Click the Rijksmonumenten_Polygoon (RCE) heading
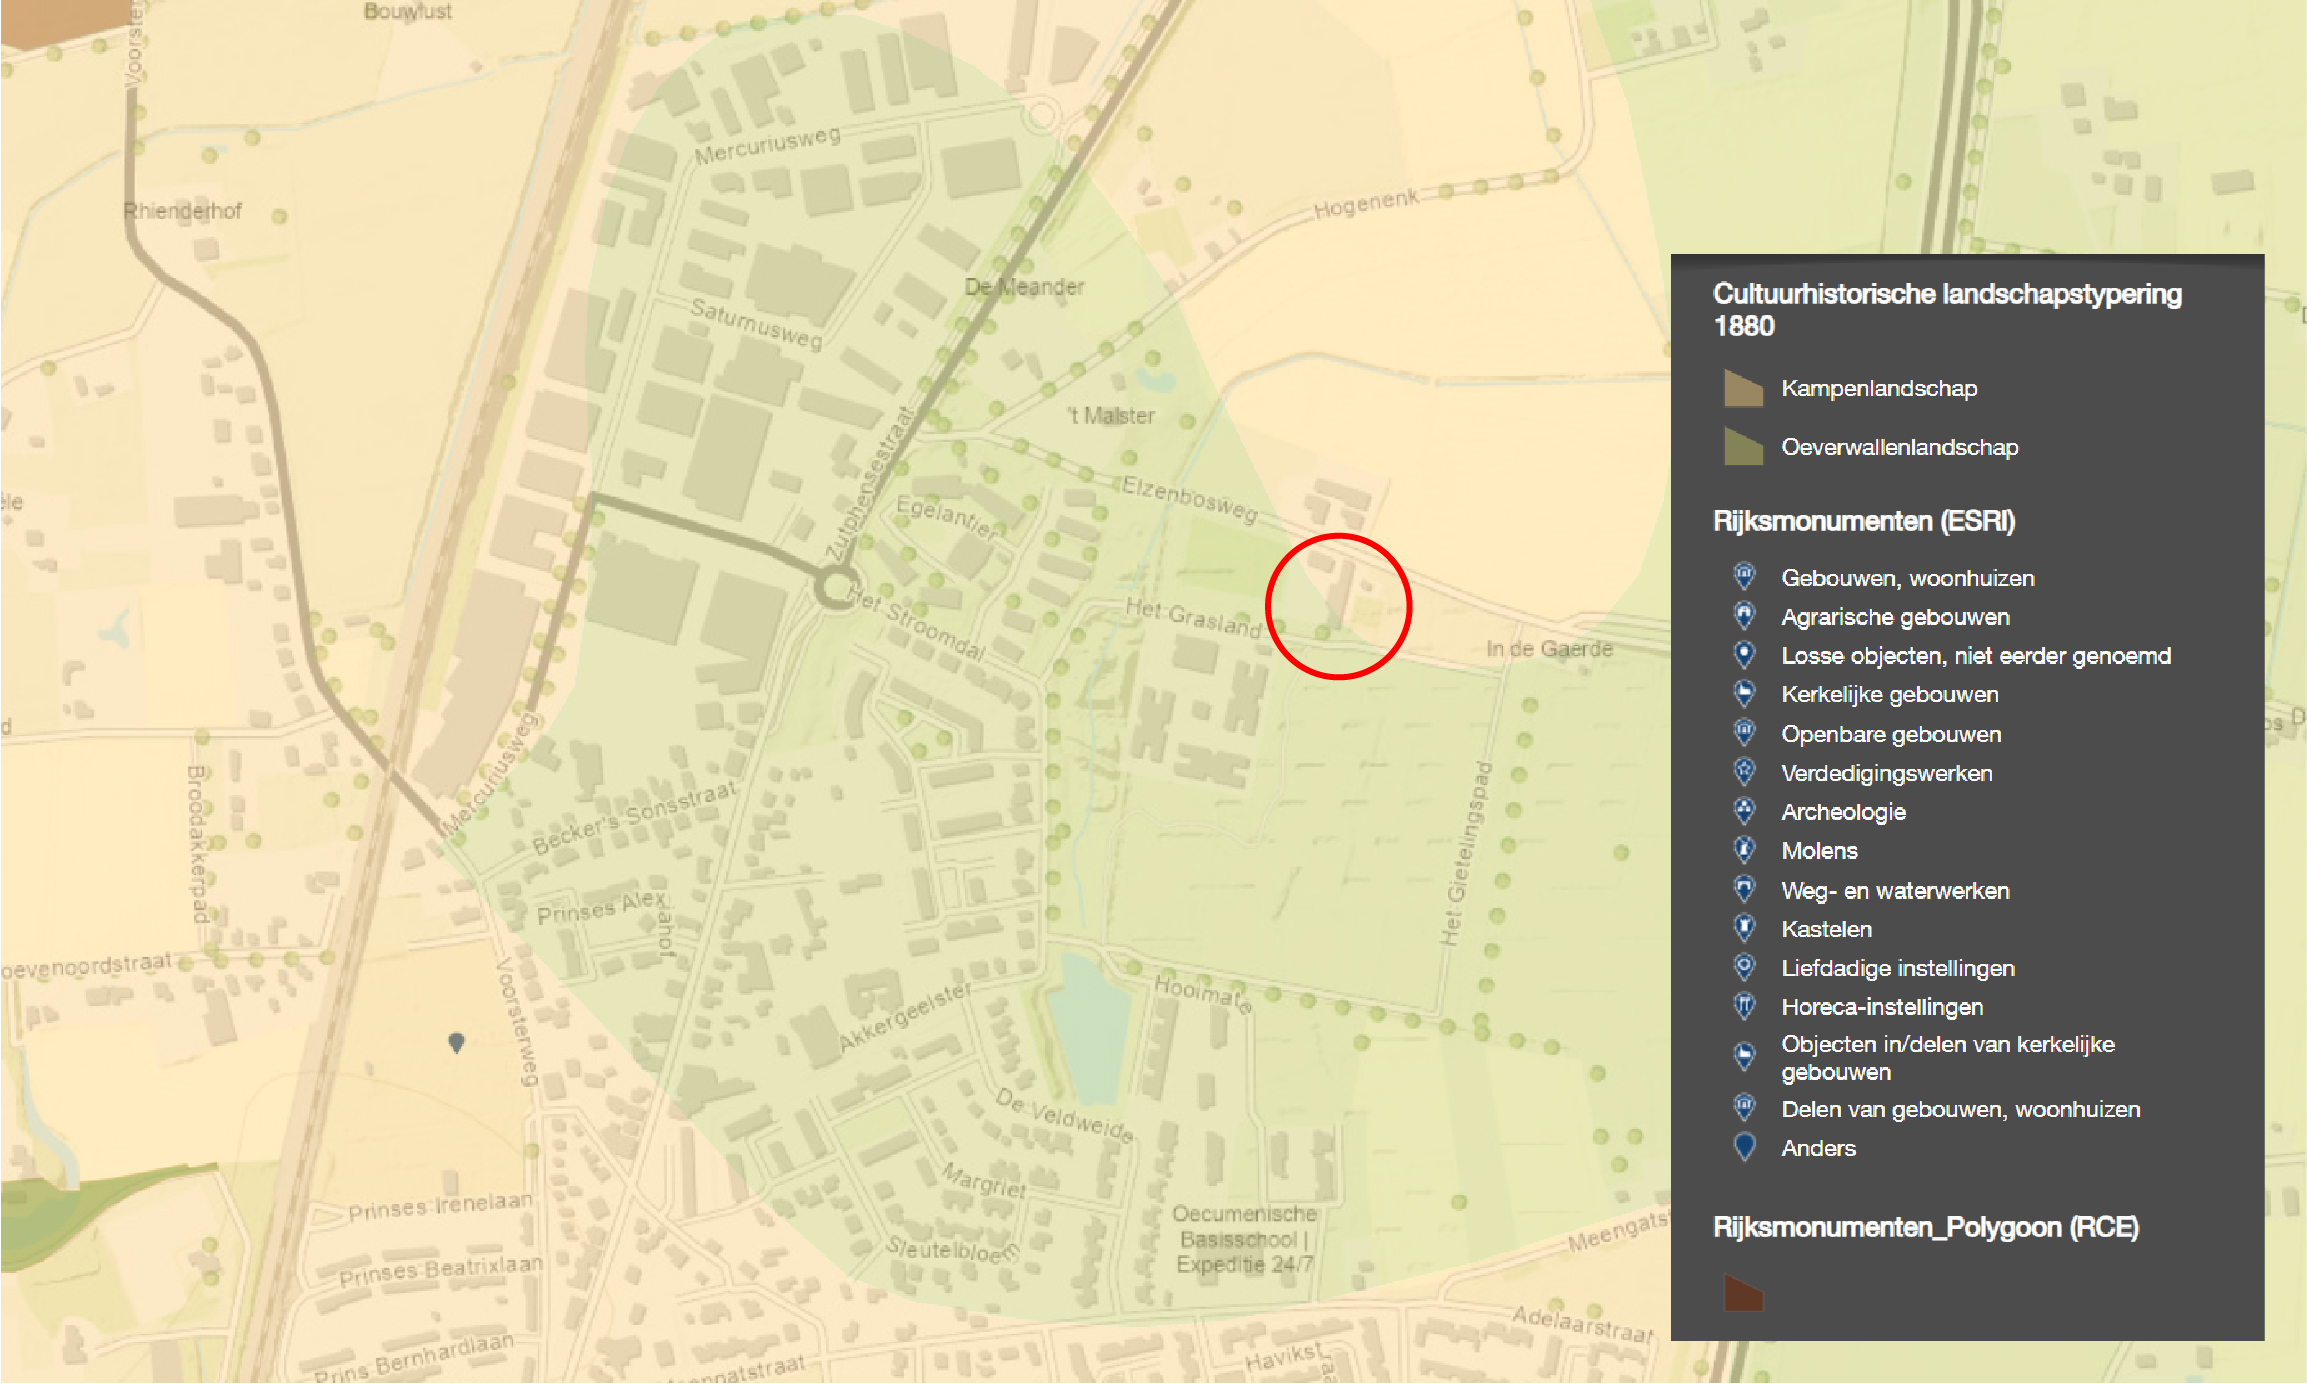Screen dimensions: 2307x1384 [x=1926, y=1228]
